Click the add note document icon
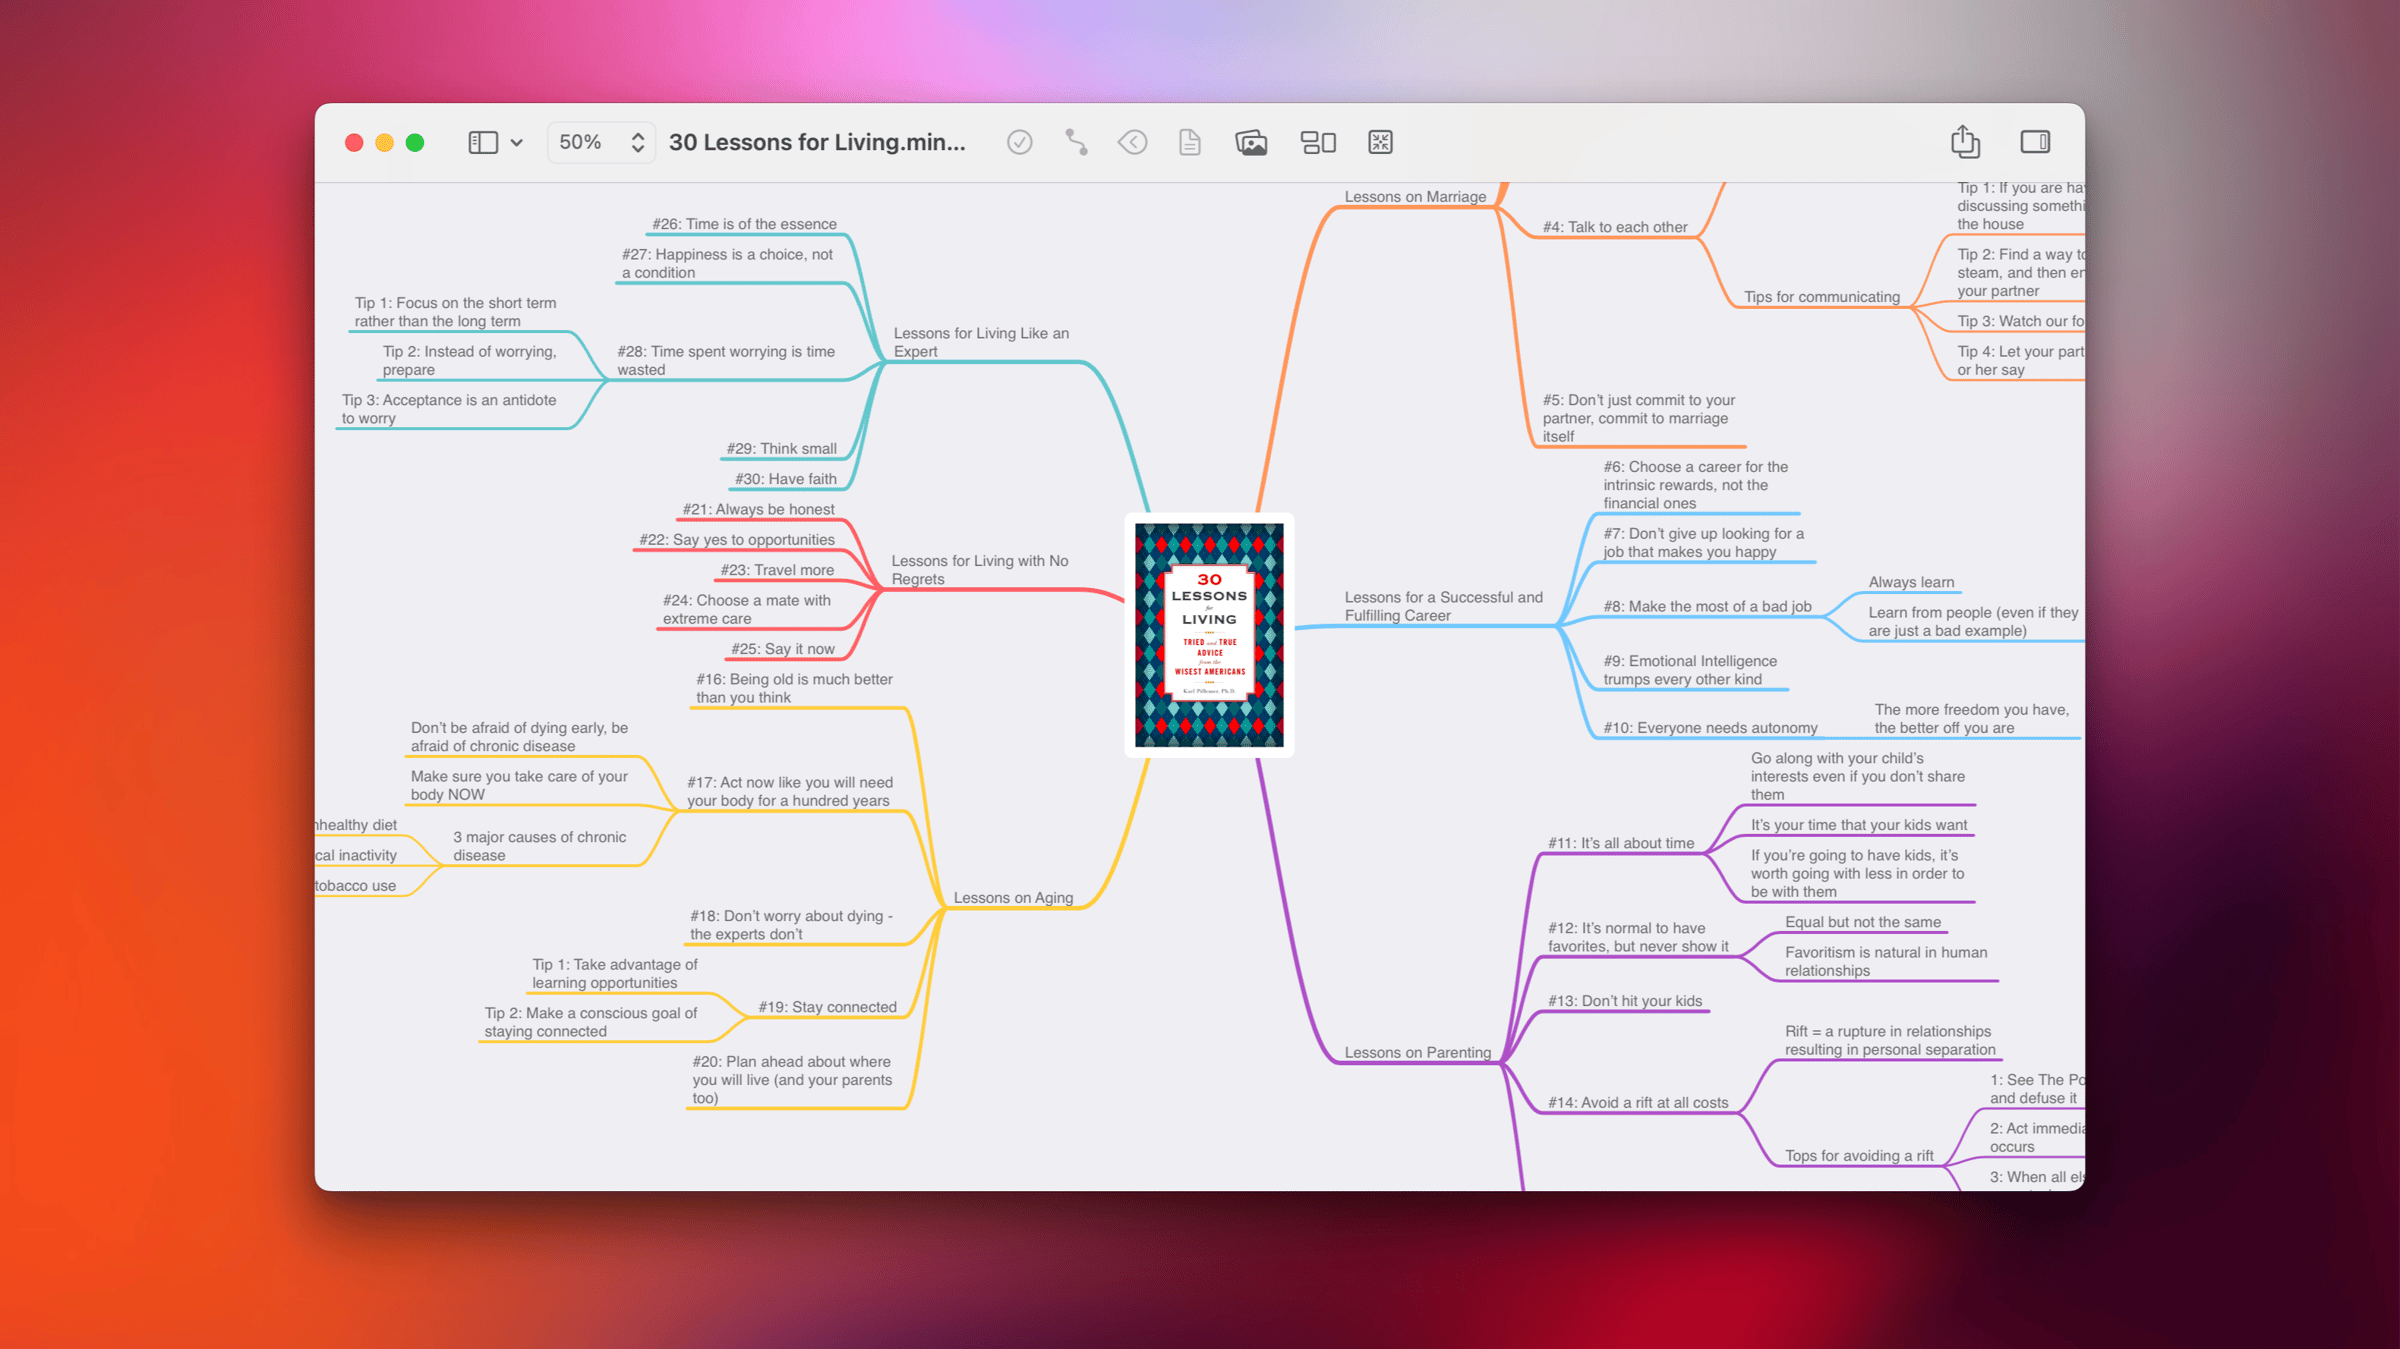This screenshot has height=1349, width=2400. 1189,142
